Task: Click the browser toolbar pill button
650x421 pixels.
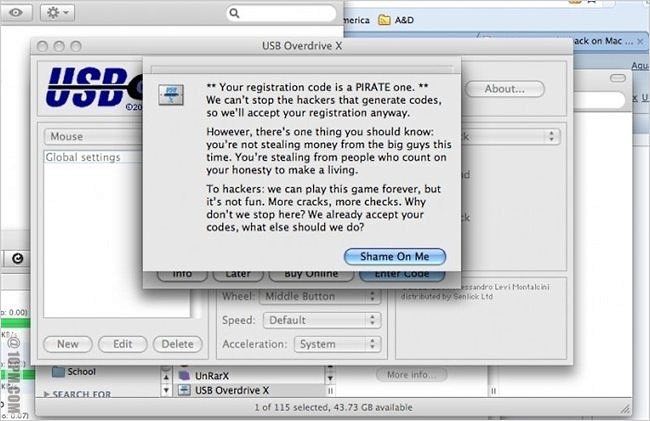Action: point(618,78)
